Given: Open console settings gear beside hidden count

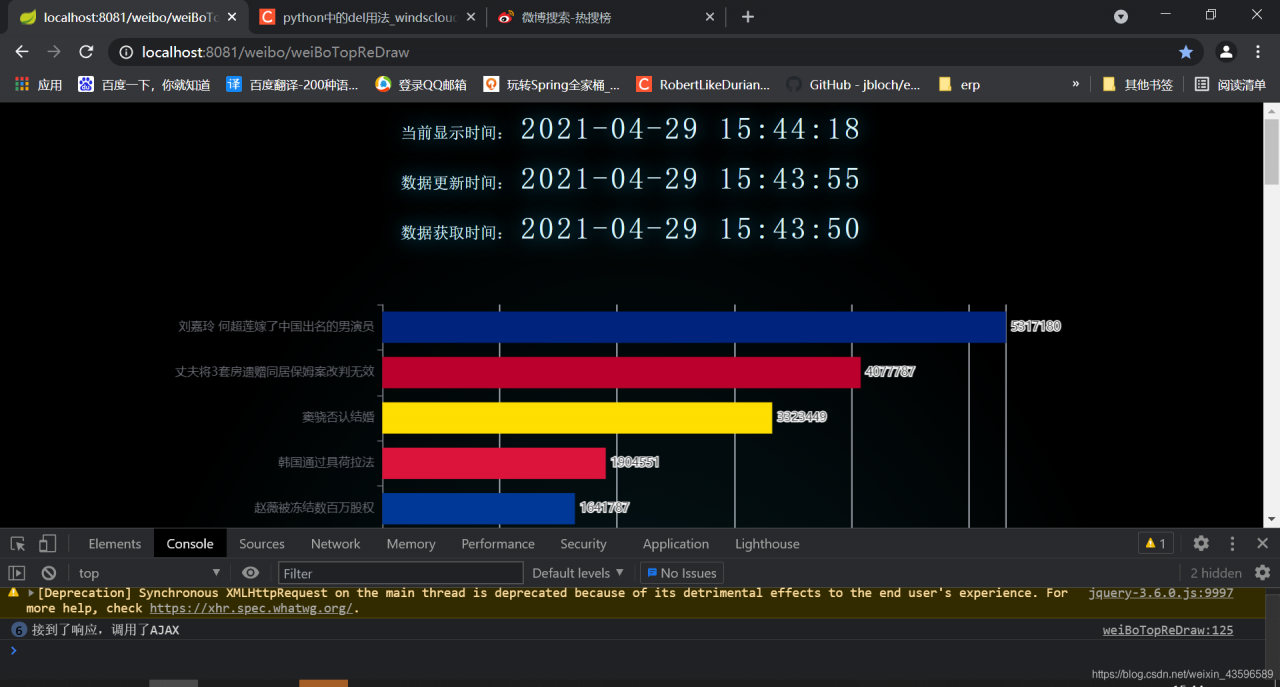Looking at the screenshot, I should (x=1262, y=573).
